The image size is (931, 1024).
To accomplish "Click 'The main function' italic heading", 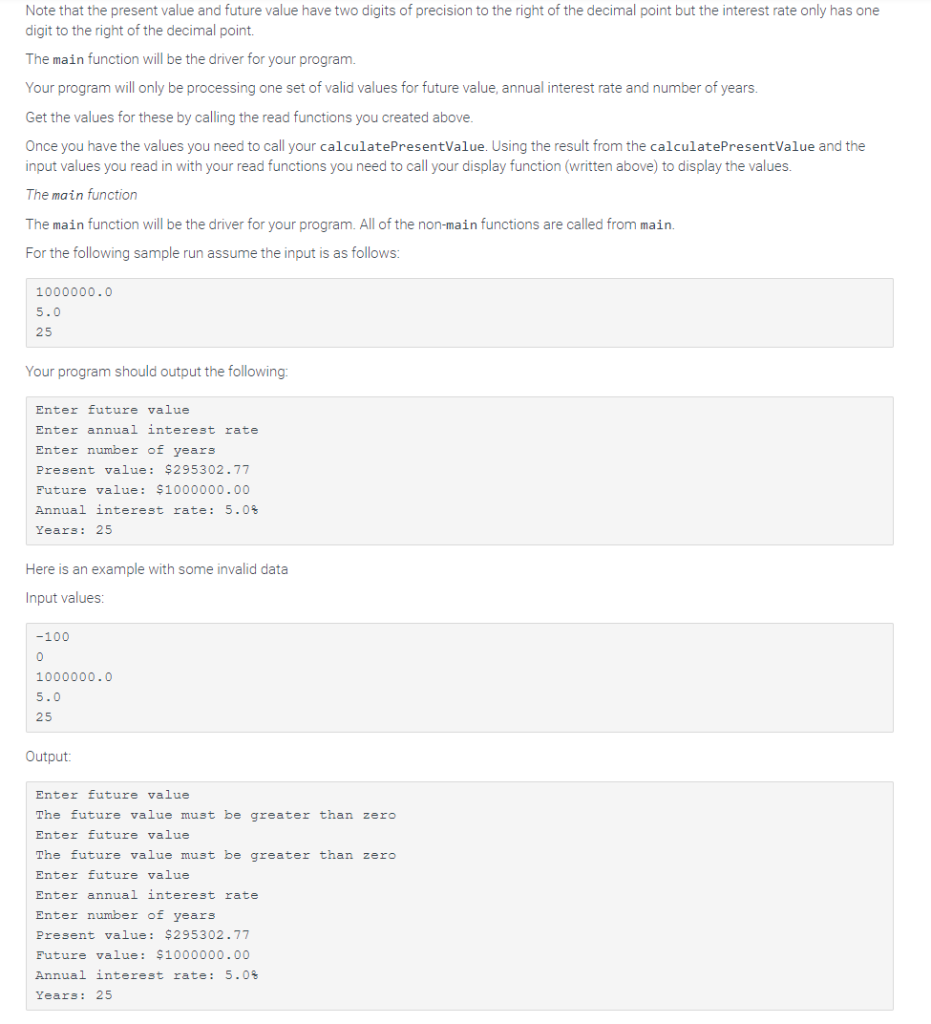I will tap(82, 195).
